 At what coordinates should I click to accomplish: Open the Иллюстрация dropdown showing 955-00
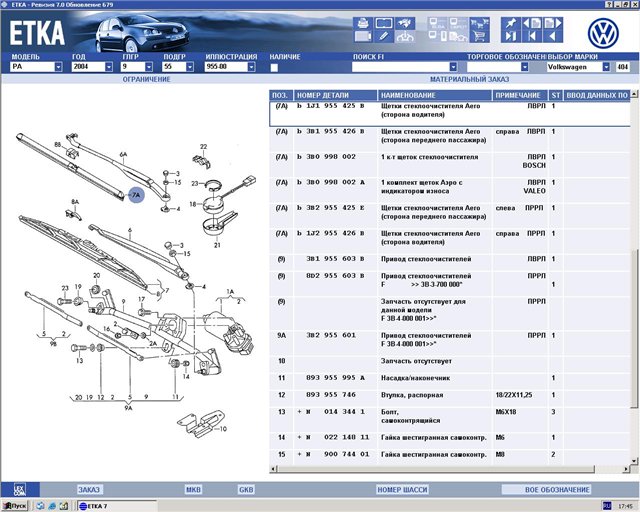[x=251, y=67]
